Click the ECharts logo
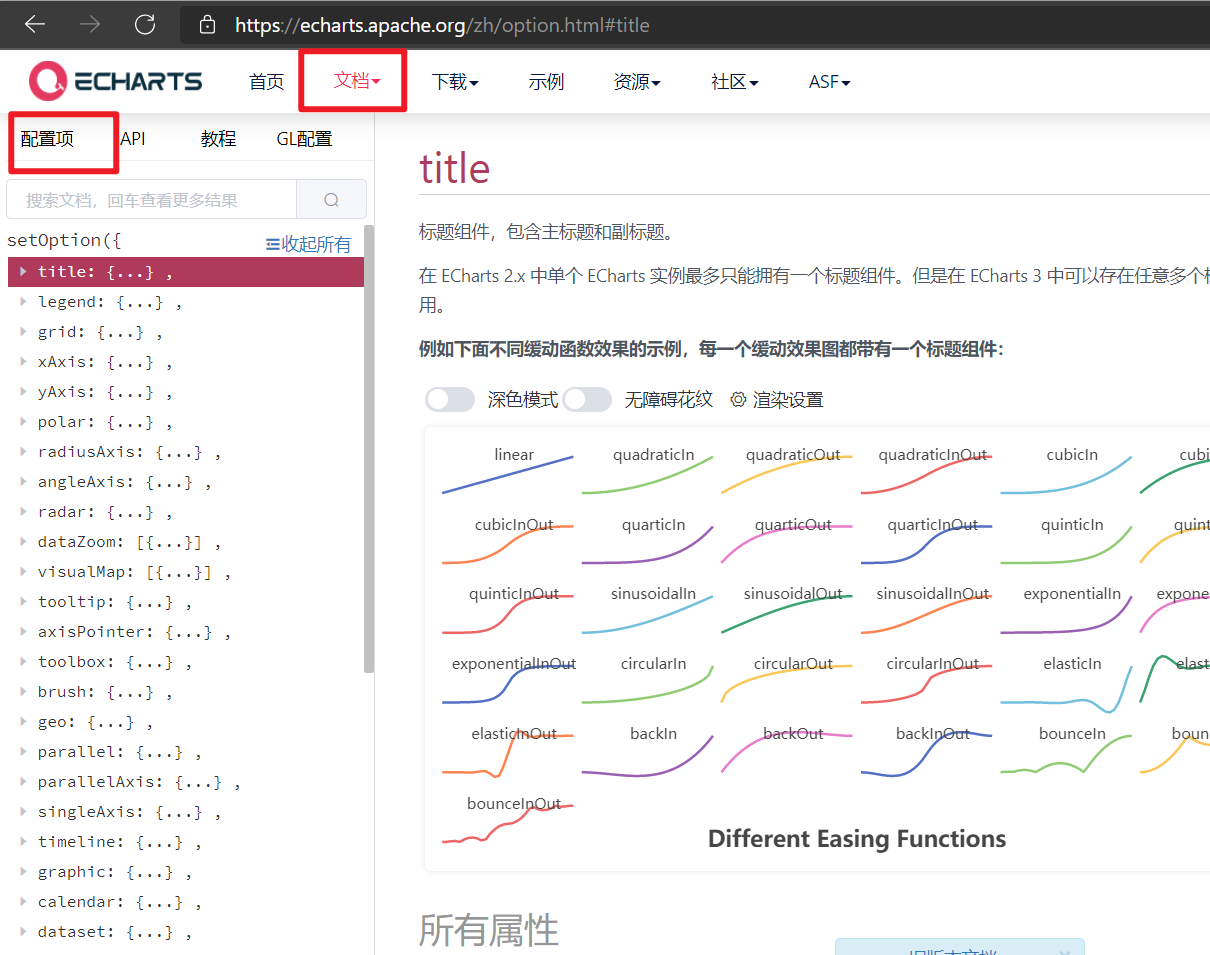The height and width of the screenshot is (955, 1210). (x=115, y=81)
